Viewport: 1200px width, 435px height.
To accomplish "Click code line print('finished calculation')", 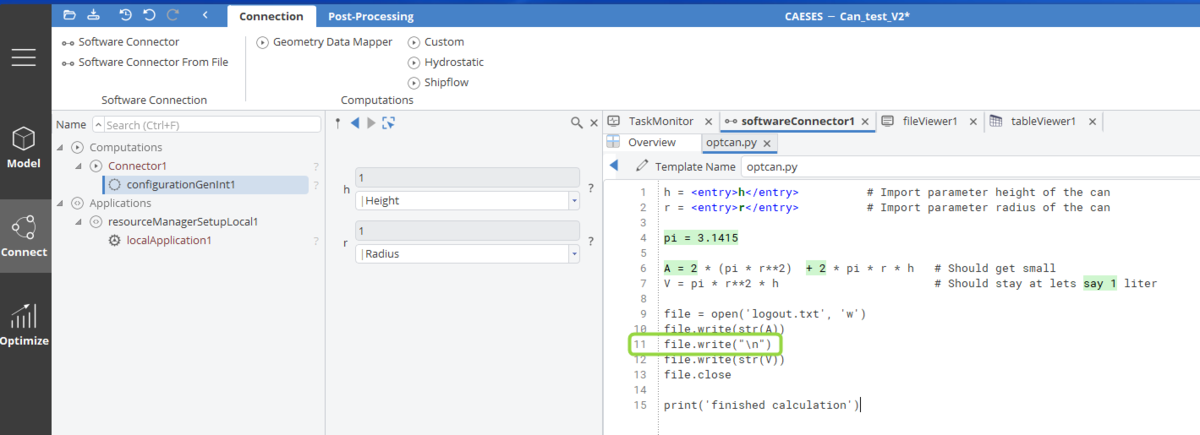I will [761, 404].
